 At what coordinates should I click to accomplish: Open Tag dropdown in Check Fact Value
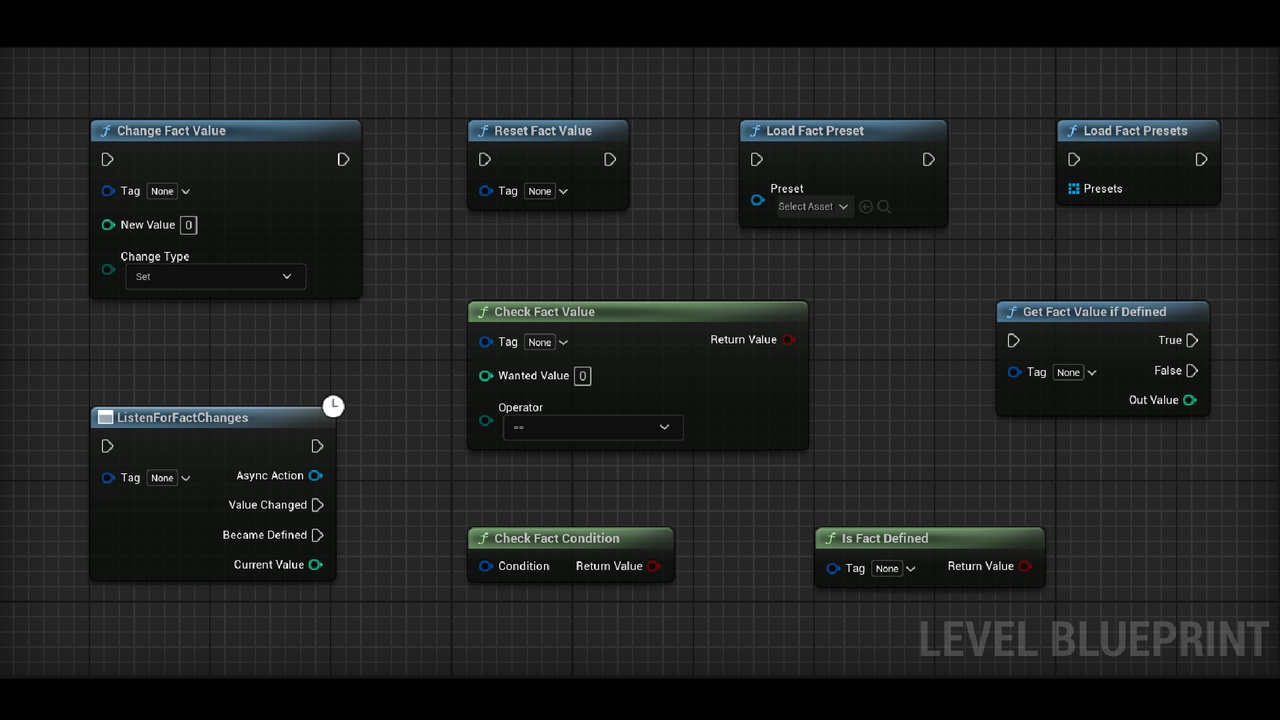coord(547,342)
